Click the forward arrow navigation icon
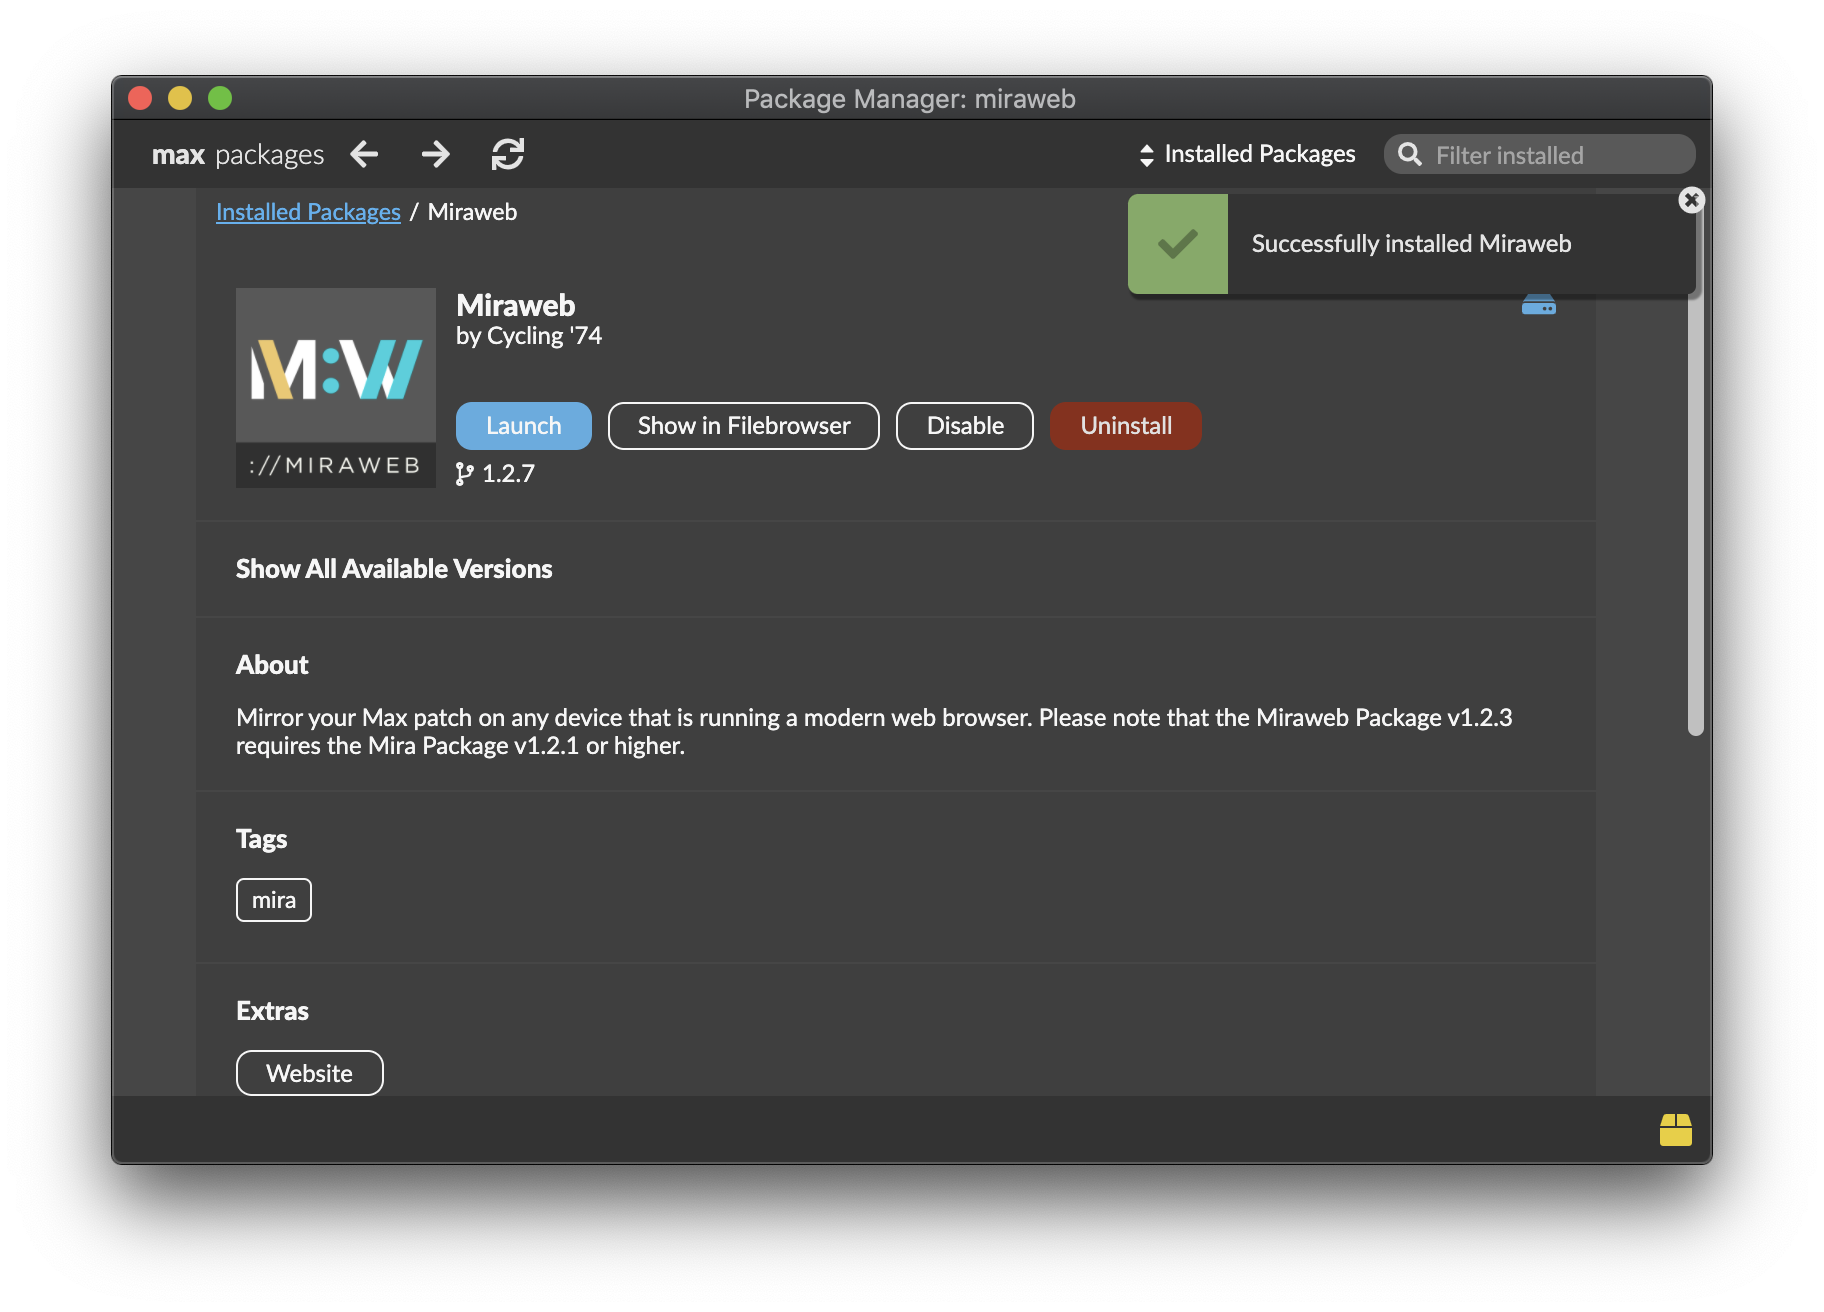 pyautogui.click(x=435, y=154)
